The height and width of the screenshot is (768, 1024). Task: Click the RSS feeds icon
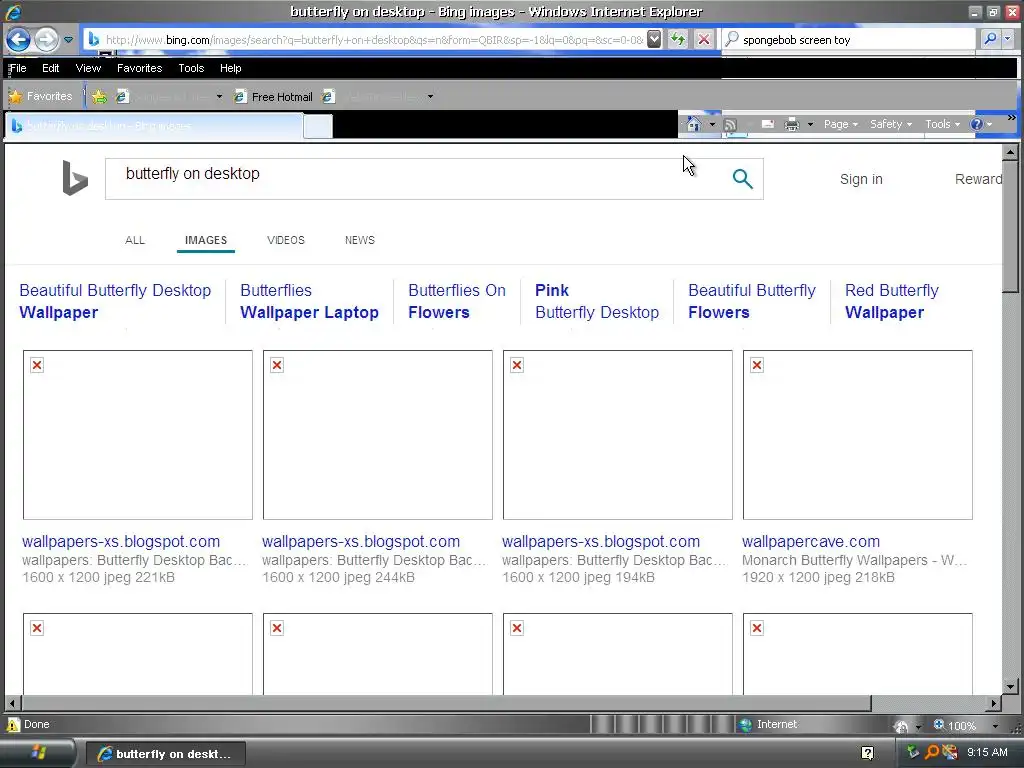point(730,124)
